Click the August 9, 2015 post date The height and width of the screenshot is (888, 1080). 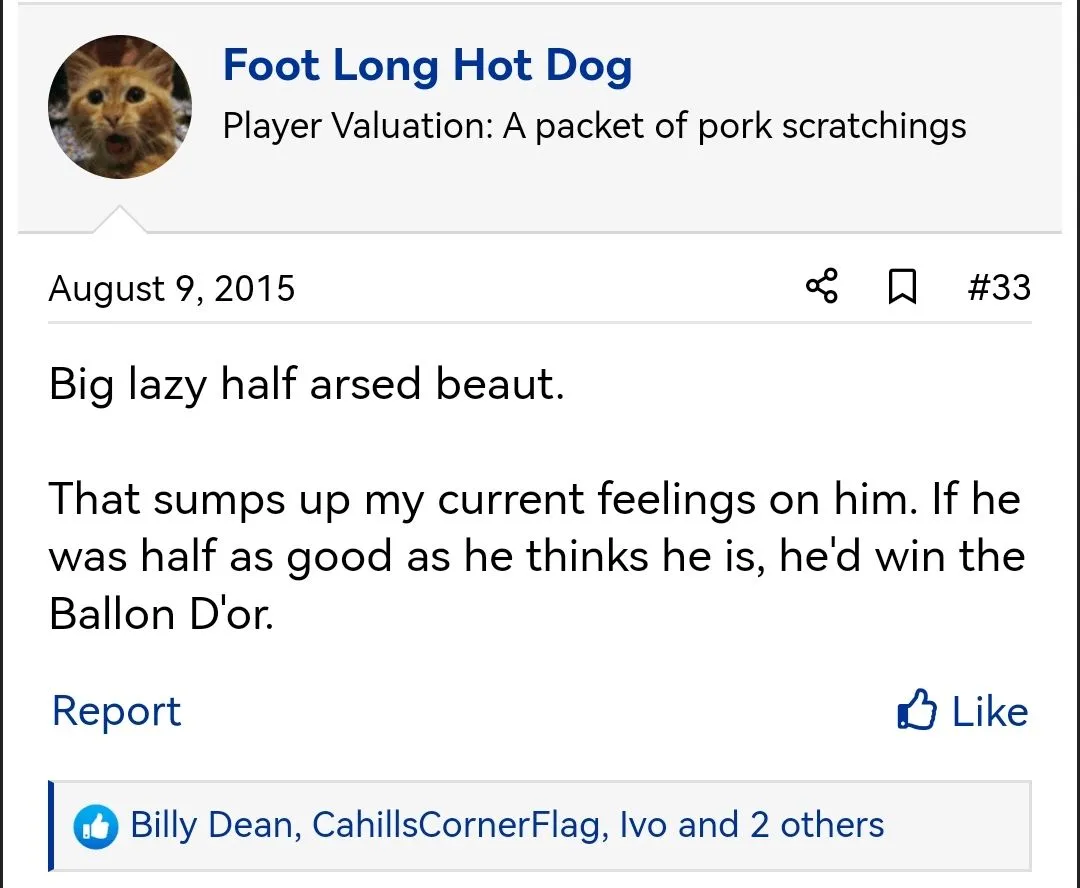point(172,288)
